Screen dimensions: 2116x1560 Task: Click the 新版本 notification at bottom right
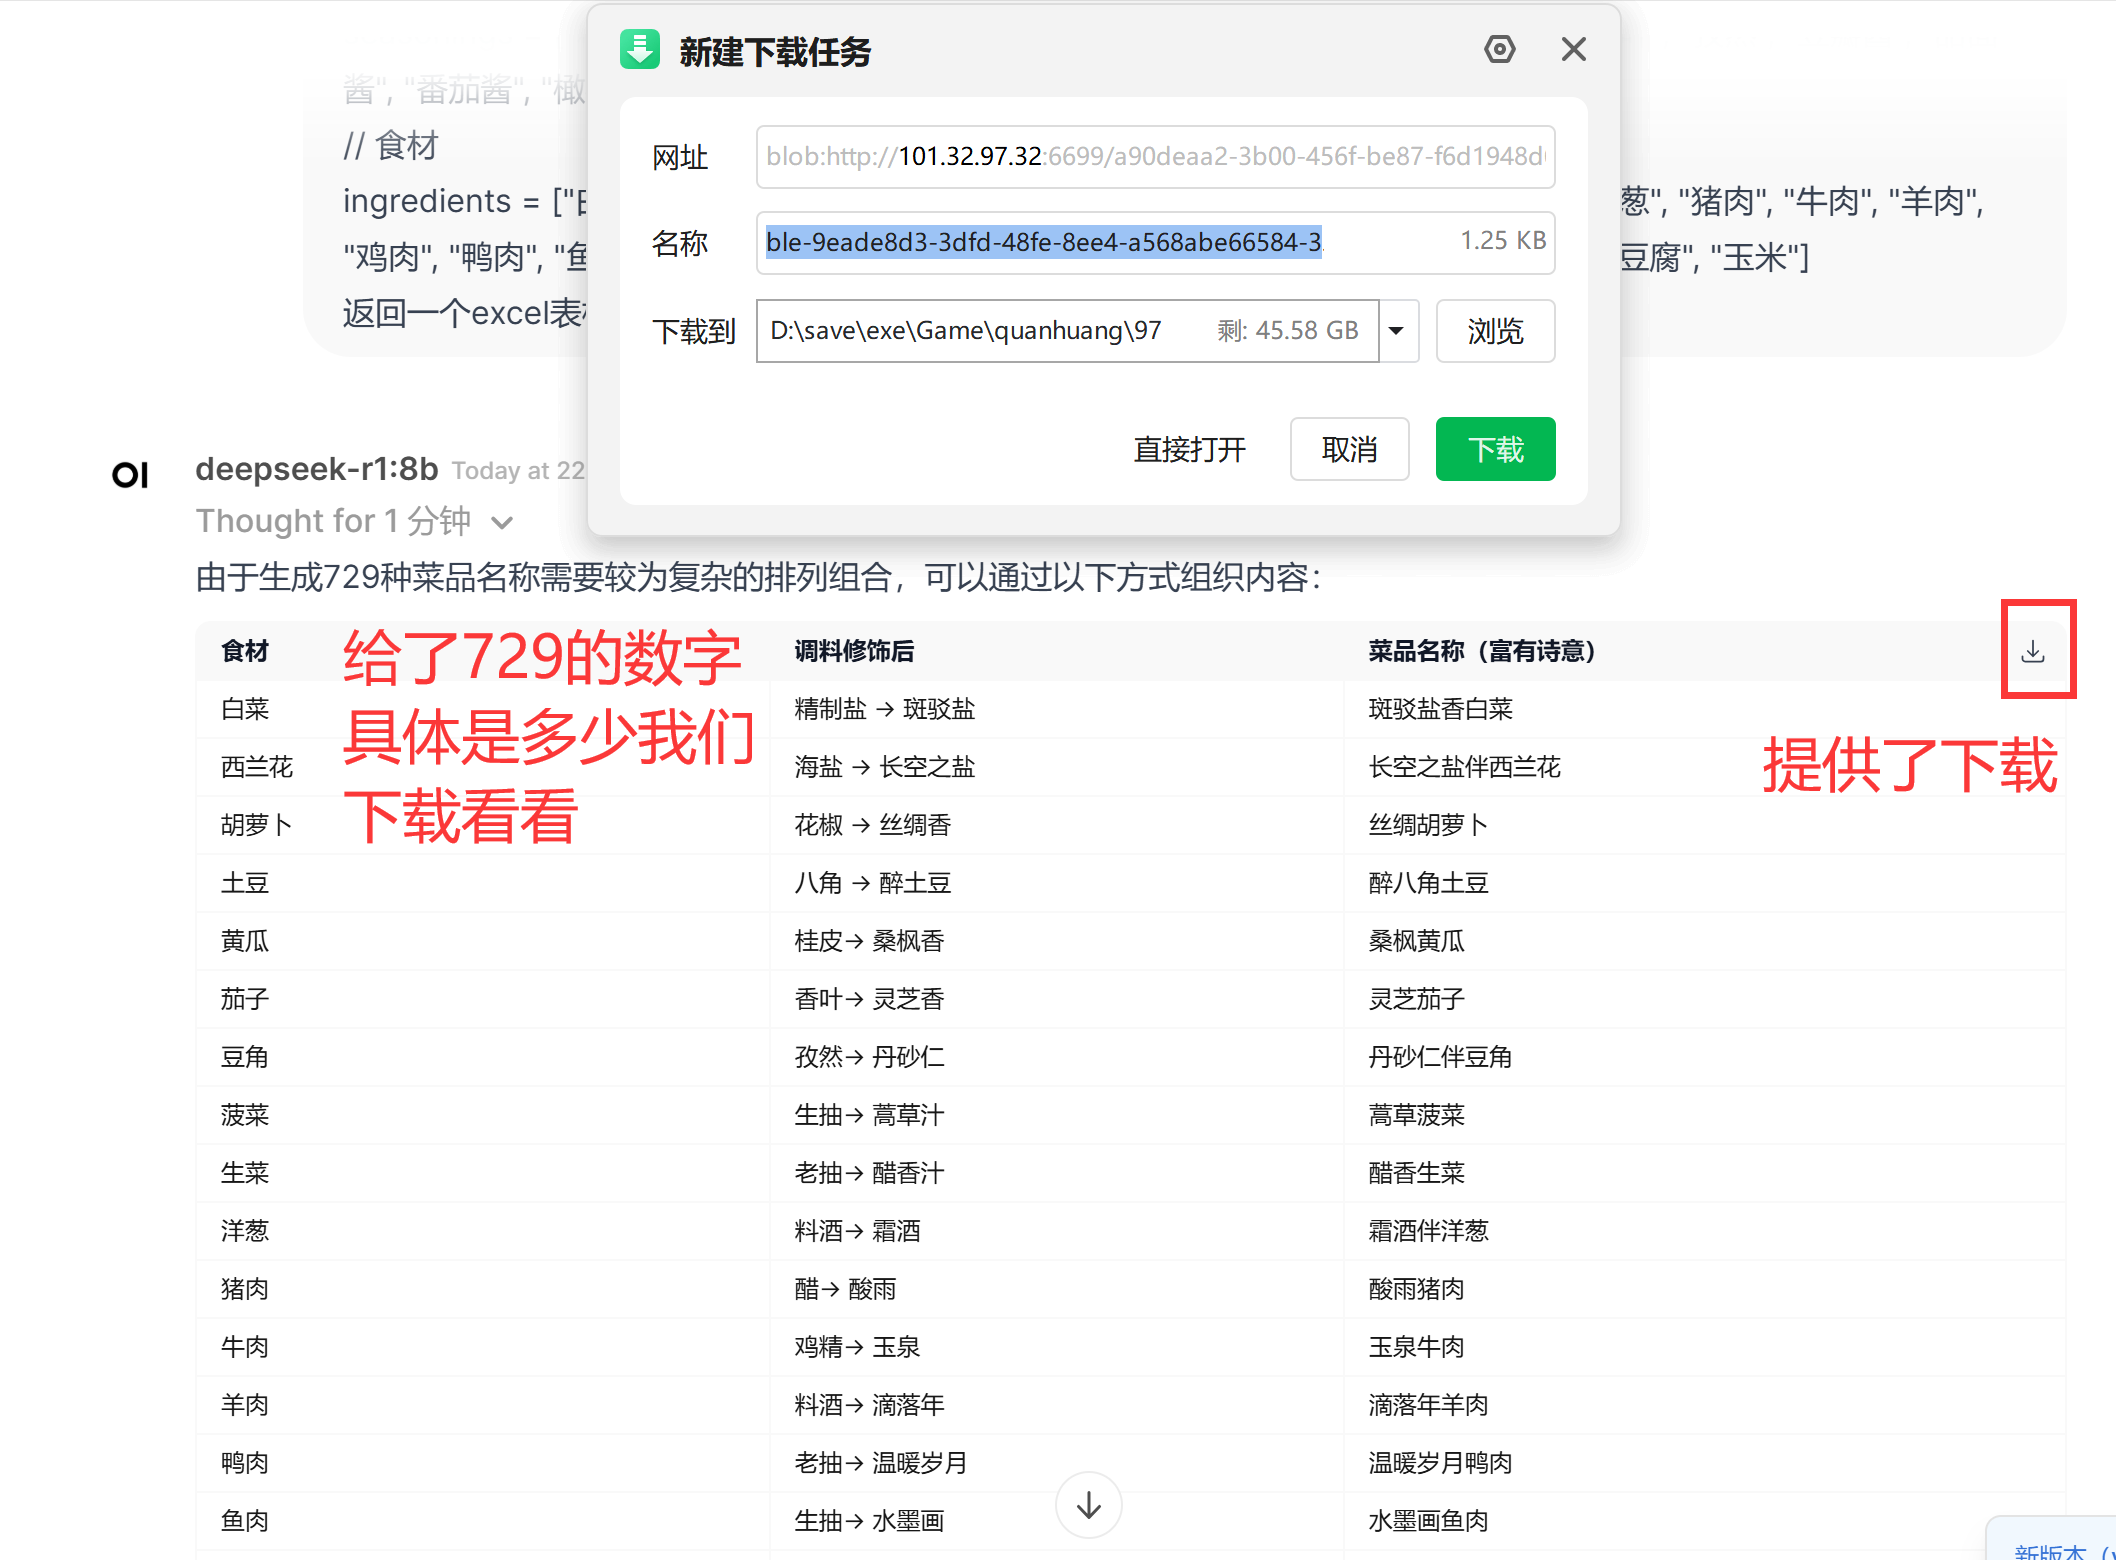coord(2052,1548)
